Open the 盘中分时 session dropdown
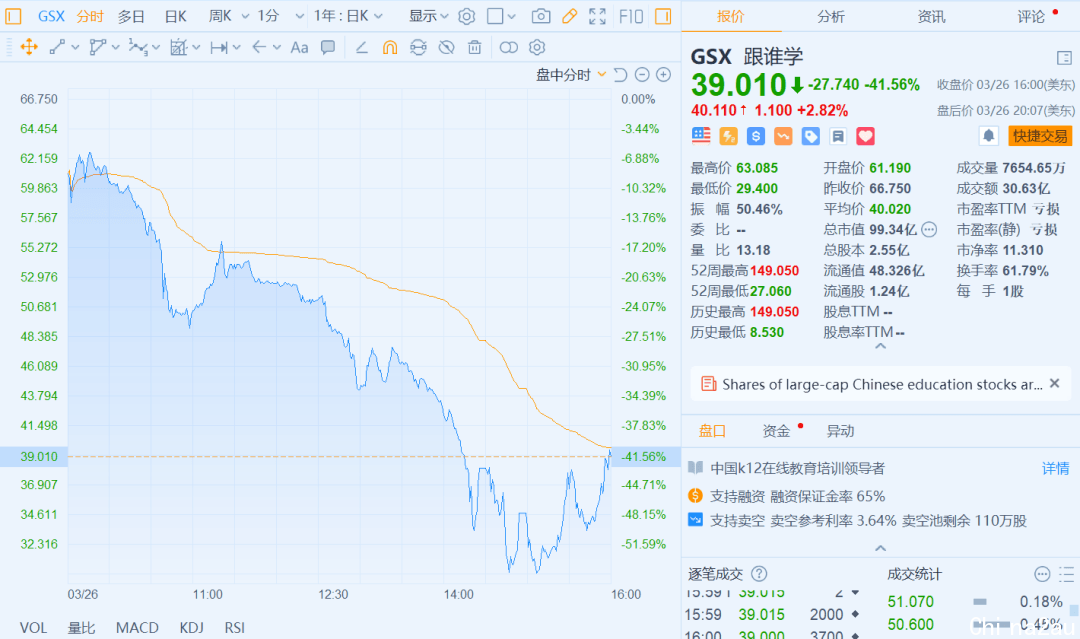 coord(571,75)
